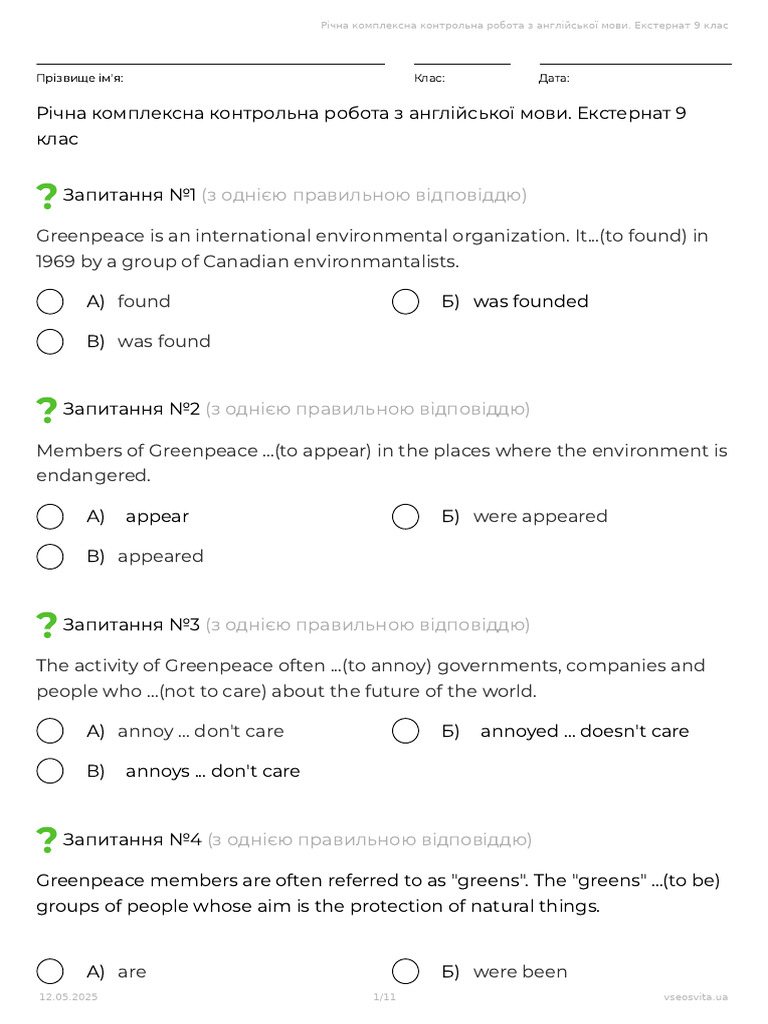Click the page indicator 1/11
Screen dimensions: 768x1024
click(x=385, y=997)
